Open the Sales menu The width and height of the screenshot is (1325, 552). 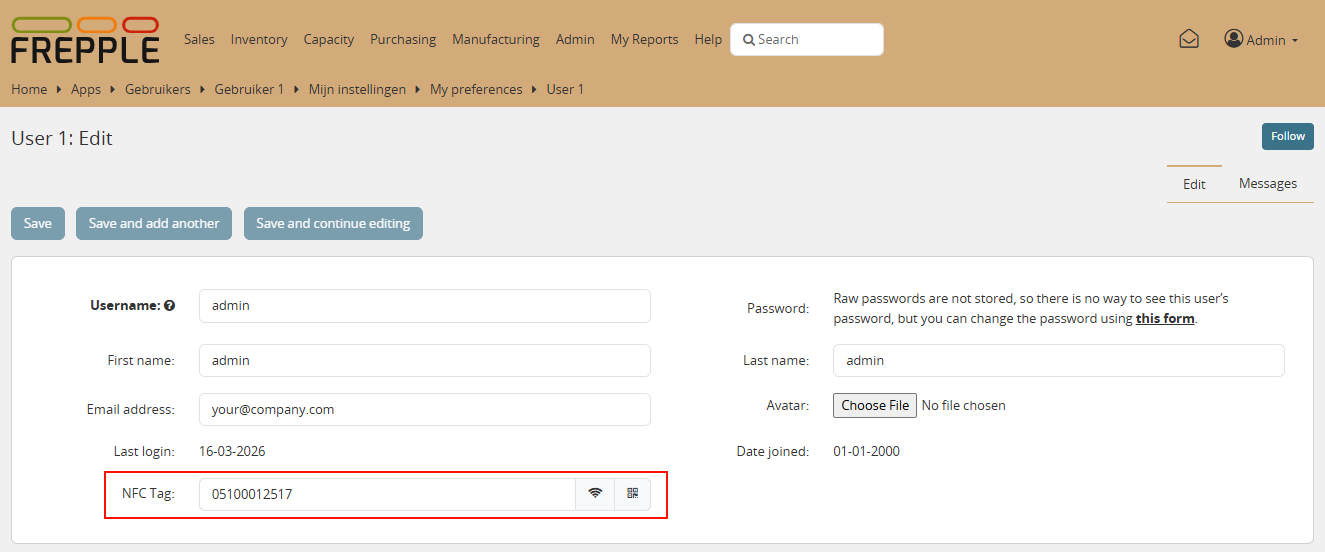click(x=199, y=40)
